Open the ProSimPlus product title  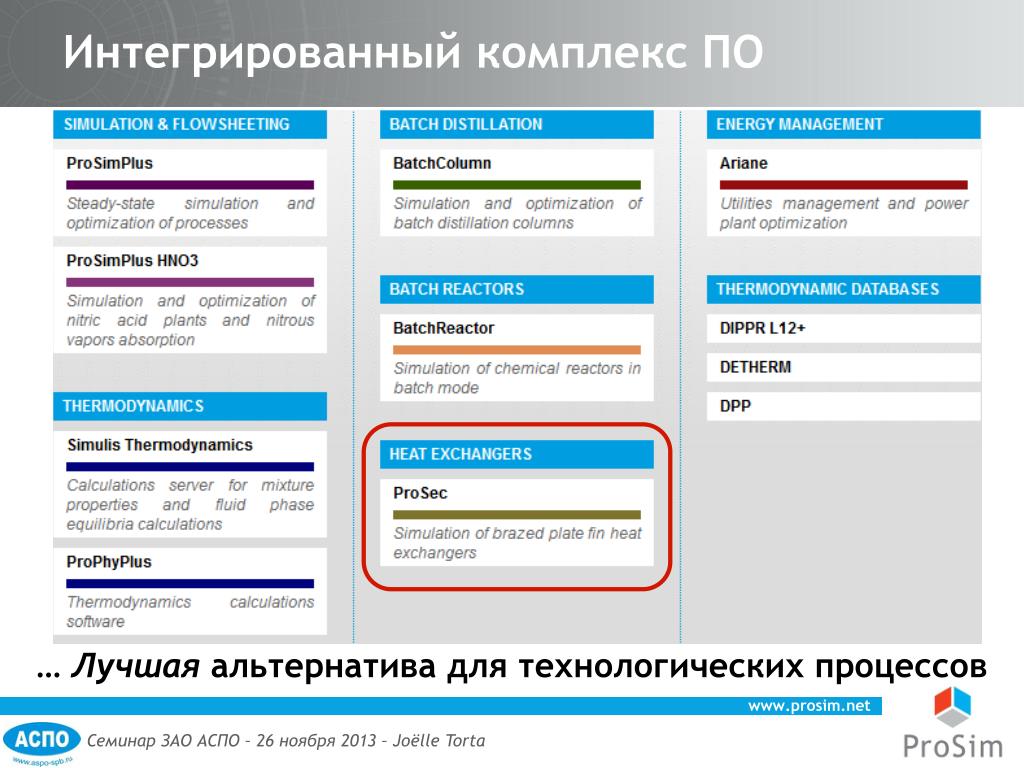pos(110,163)
